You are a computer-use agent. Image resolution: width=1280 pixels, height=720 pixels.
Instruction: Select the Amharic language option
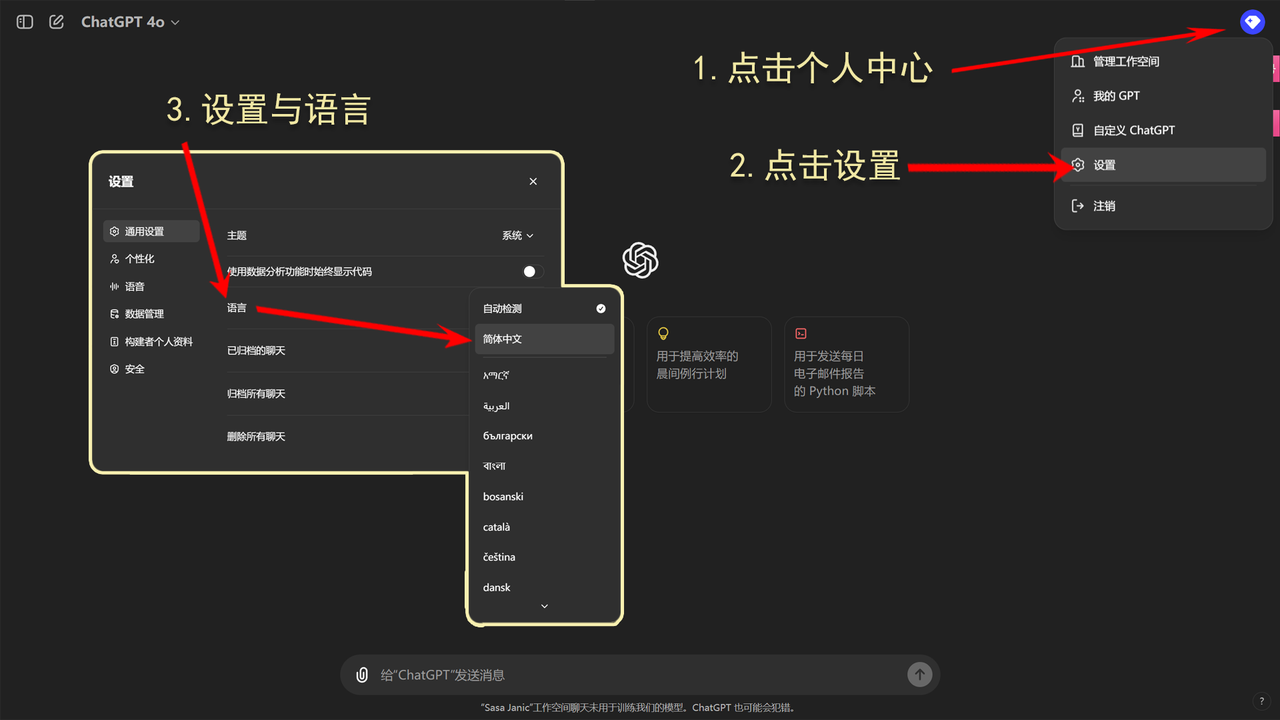pos(545,376)
